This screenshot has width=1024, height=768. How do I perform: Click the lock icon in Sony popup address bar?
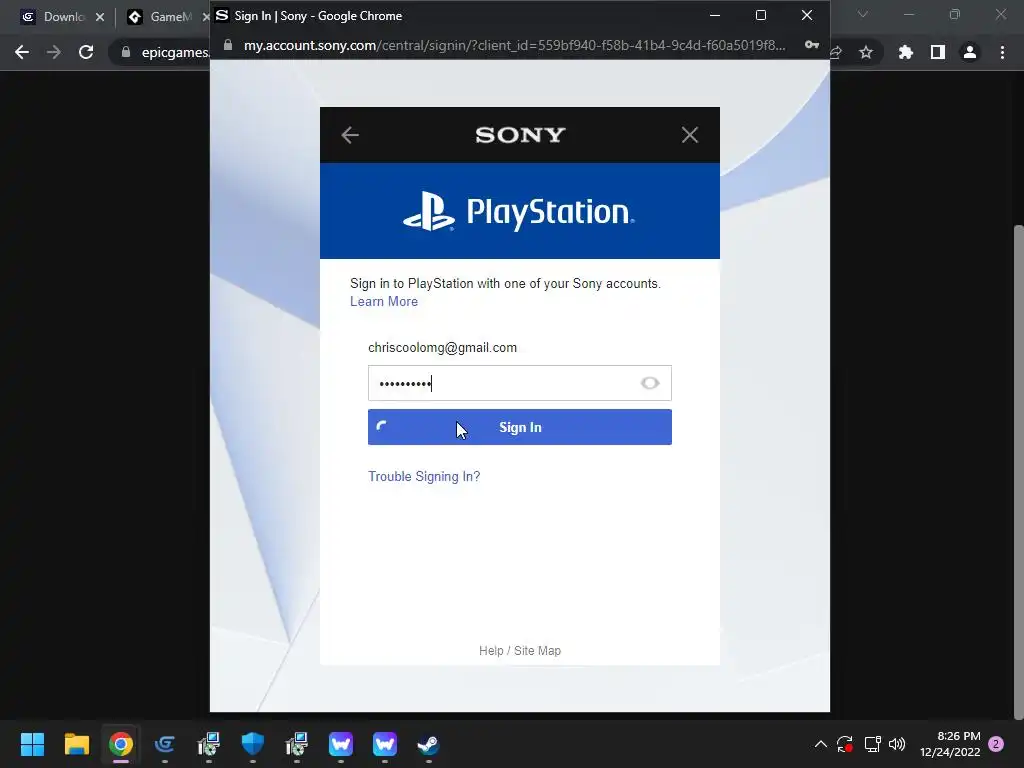(x=227, y=45)
